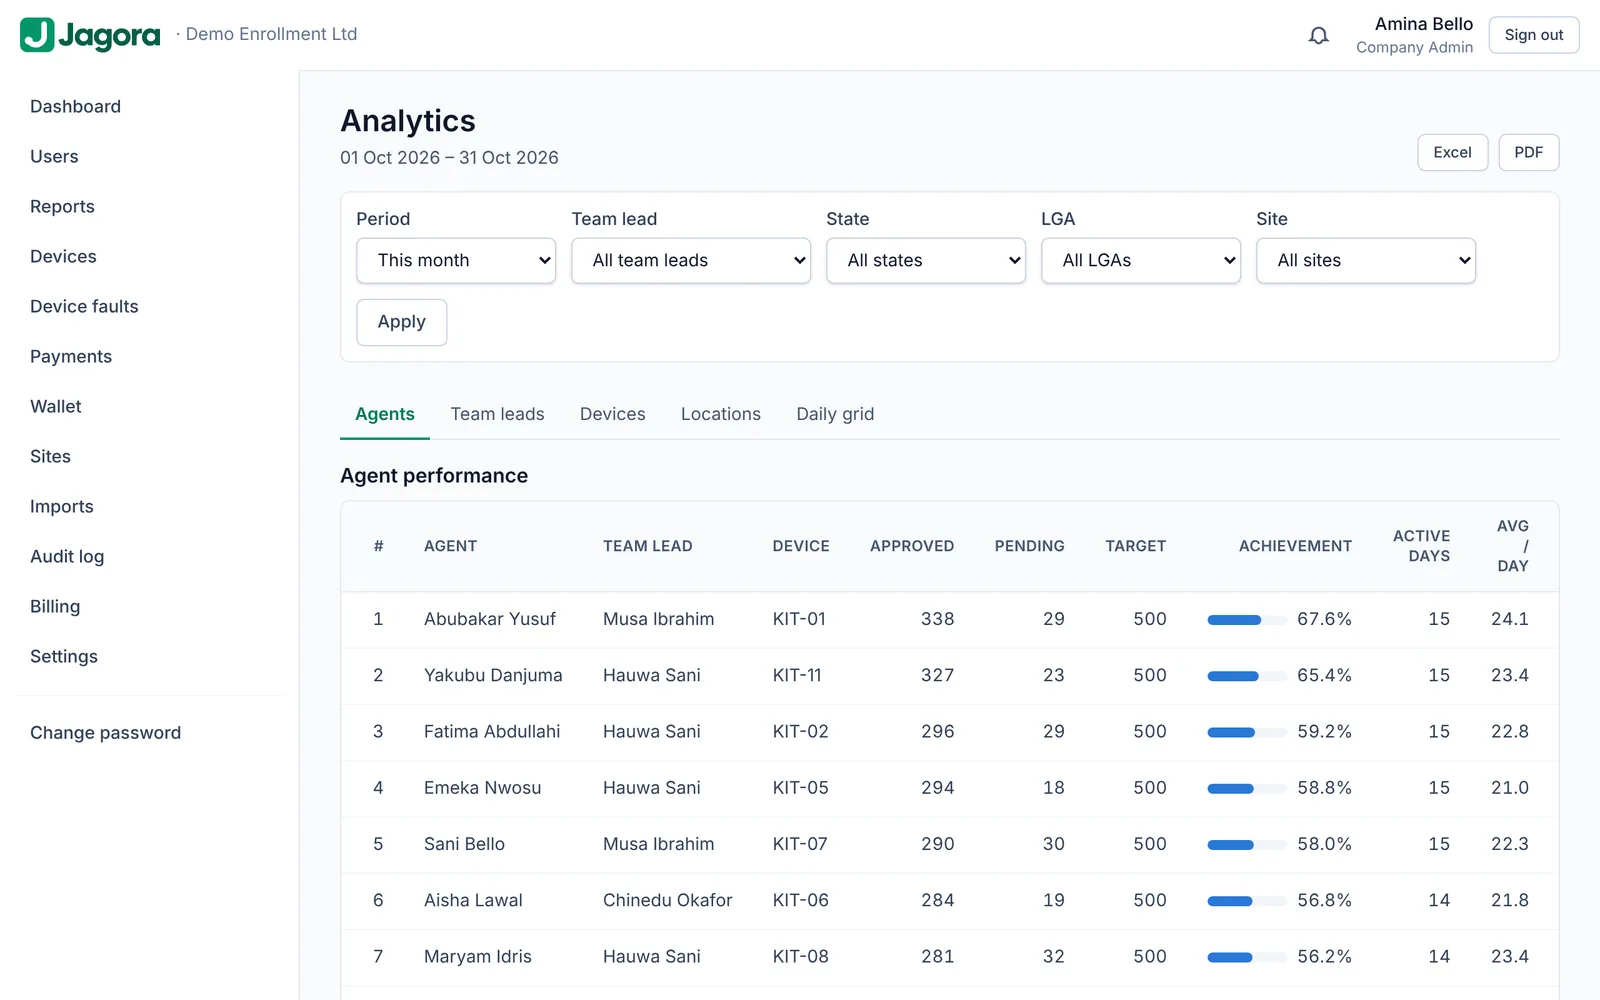
Task: Open Sites in the sidebar
Action: click(x=50, y=457)
